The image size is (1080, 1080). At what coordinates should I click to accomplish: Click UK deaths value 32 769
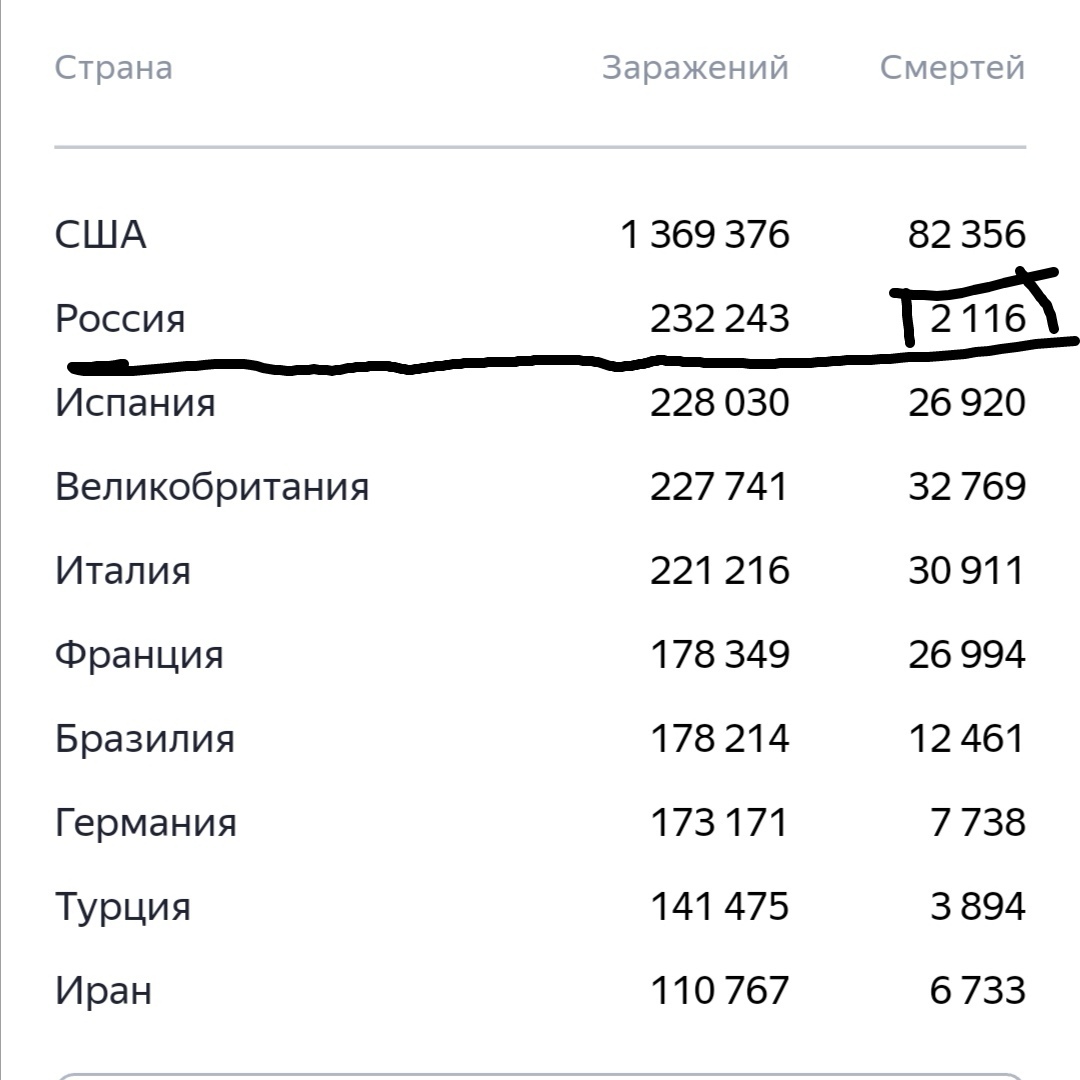click(967, 486)
